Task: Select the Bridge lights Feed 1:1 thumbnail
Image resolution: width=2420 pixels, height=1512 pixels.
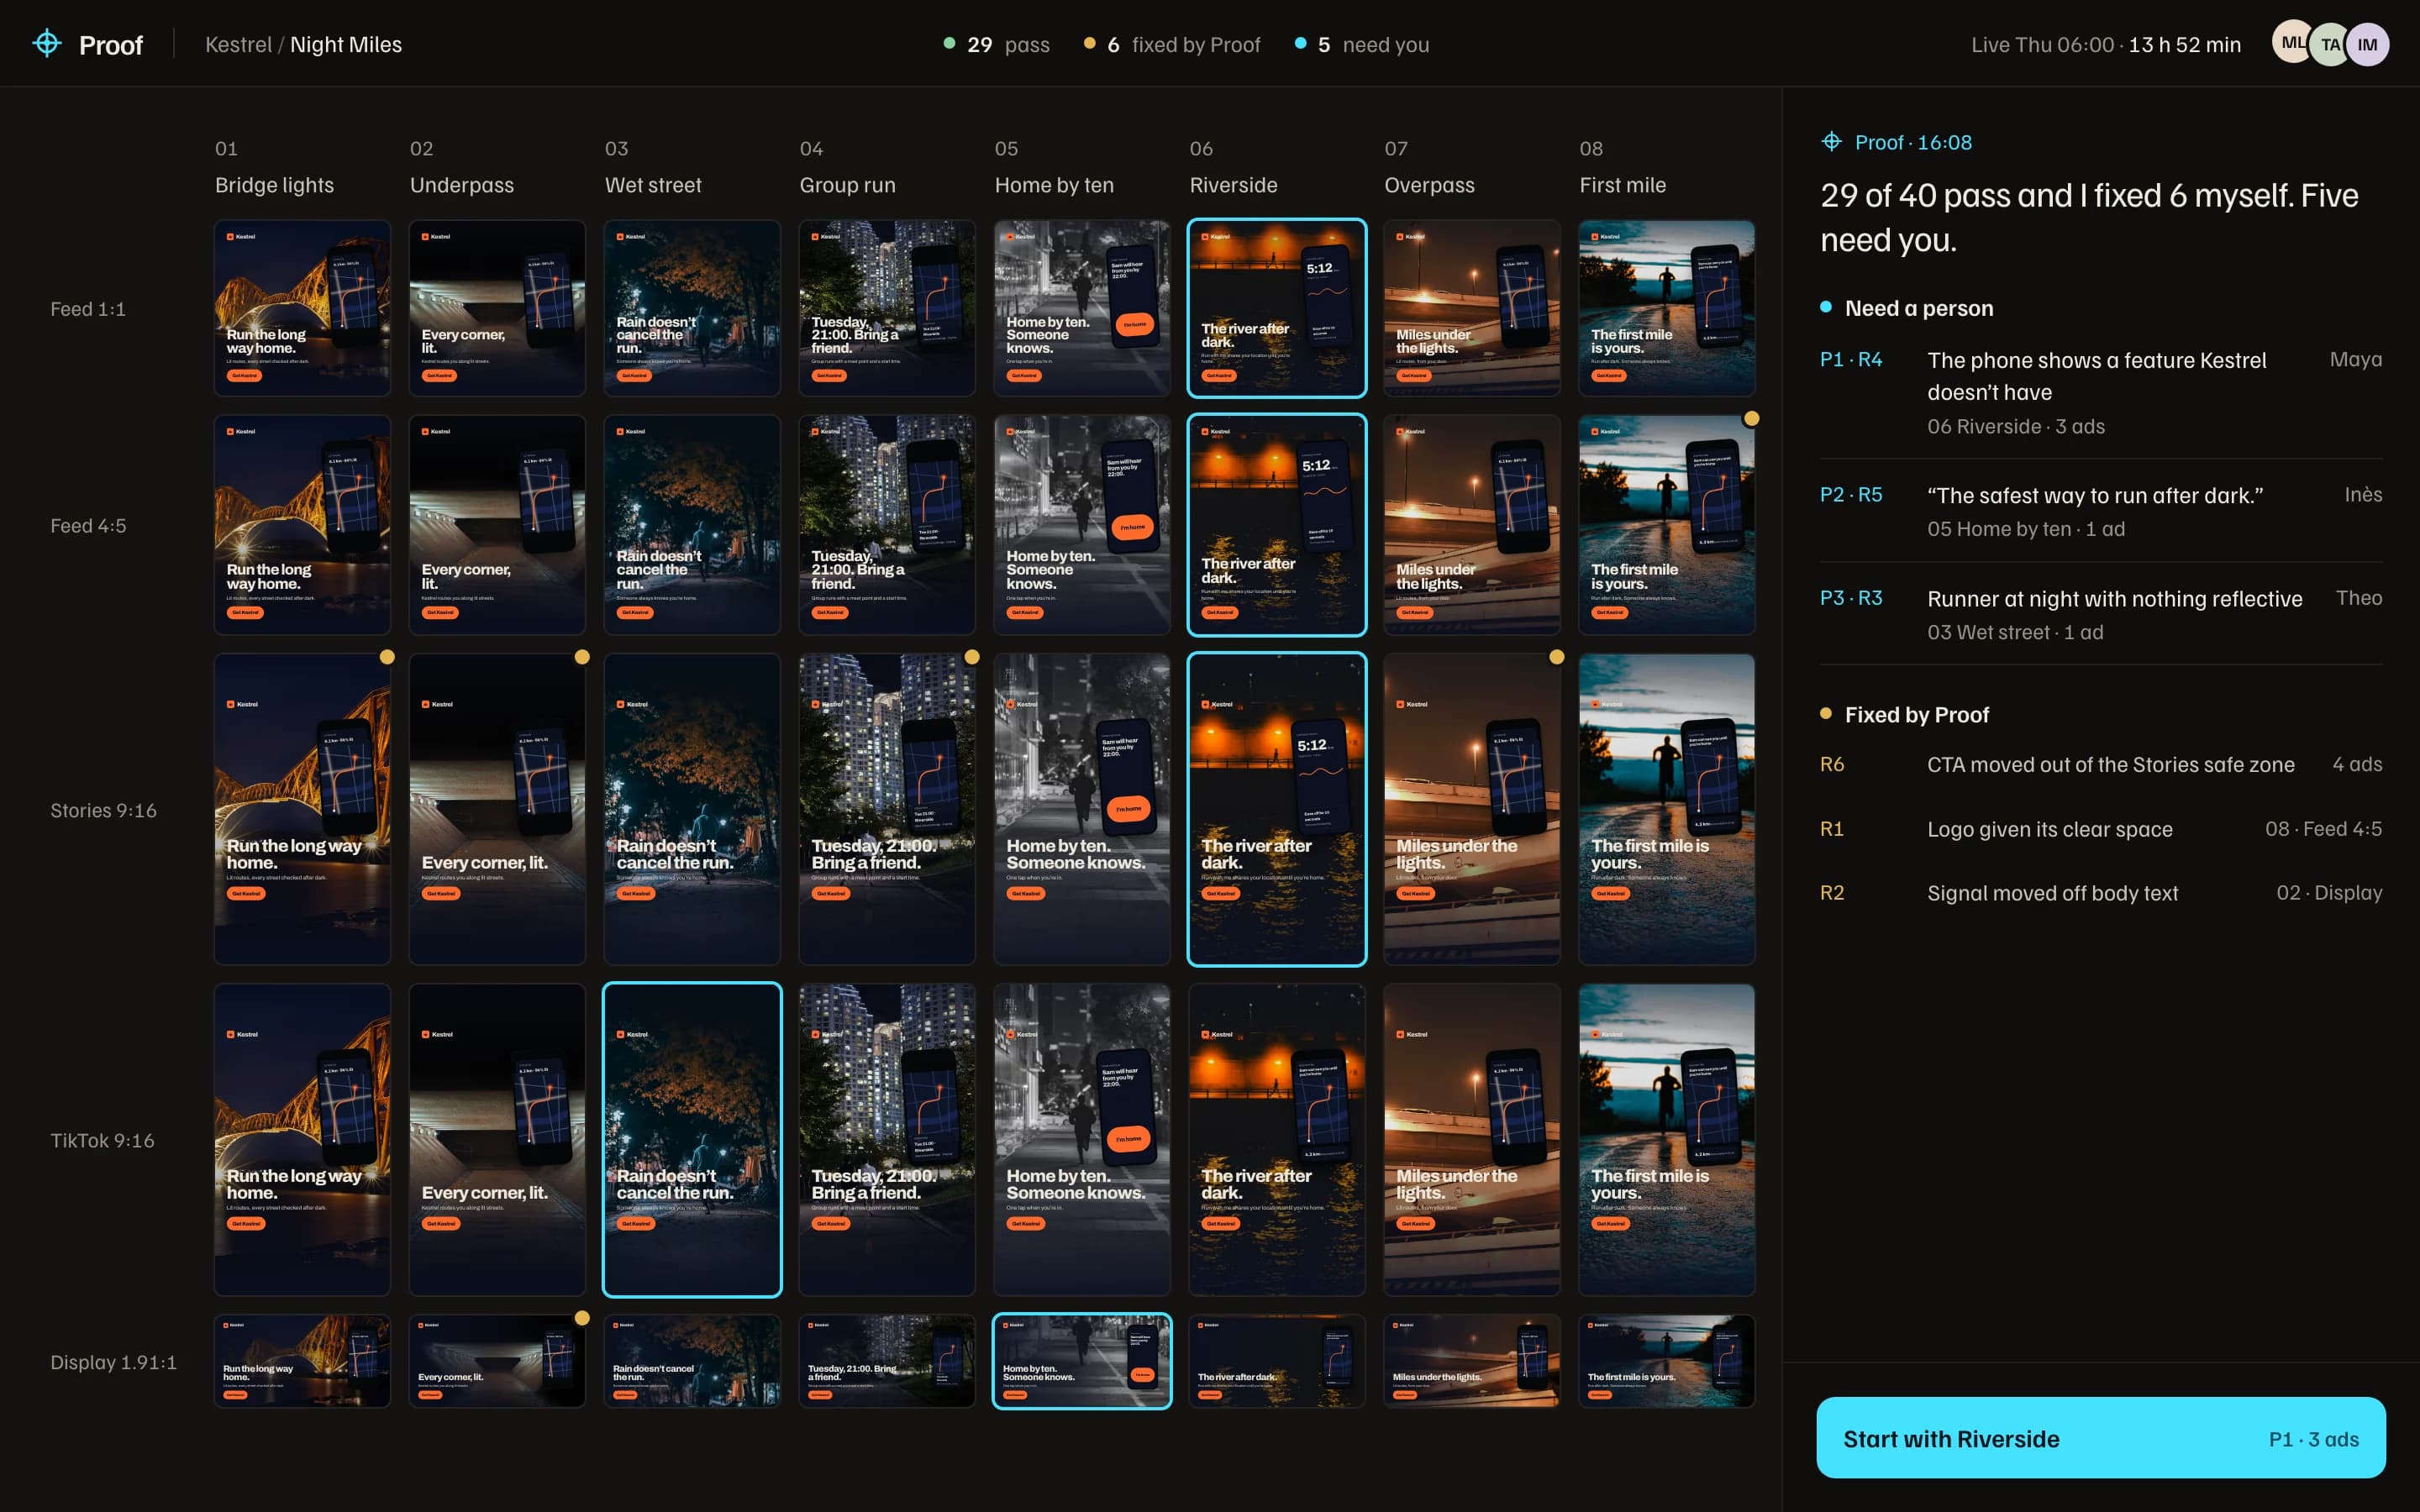Action: [x=302, y=308]
